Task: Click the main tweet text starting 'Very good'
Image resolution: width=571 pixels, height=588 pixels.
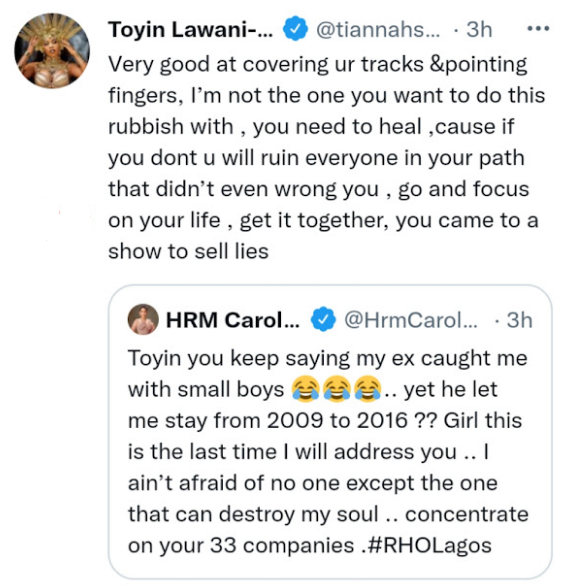Action: 326,158
